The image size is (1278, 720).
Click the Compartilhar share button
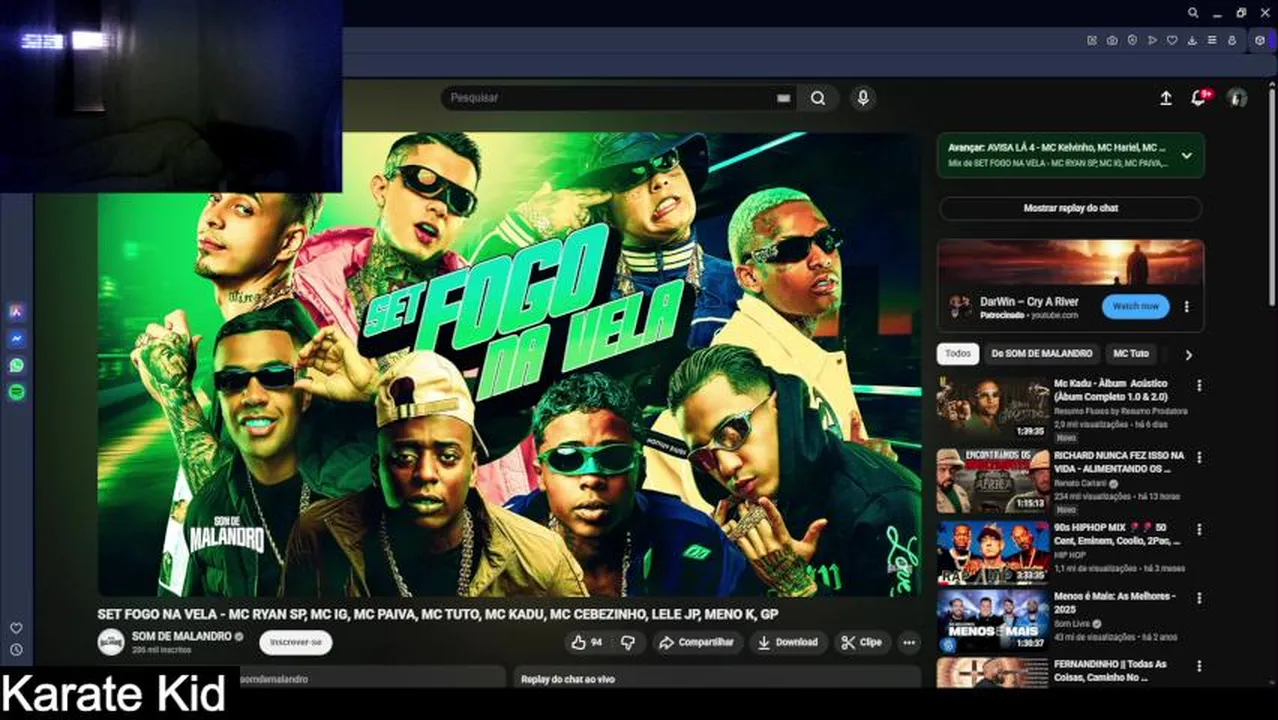tap(698, 642)
